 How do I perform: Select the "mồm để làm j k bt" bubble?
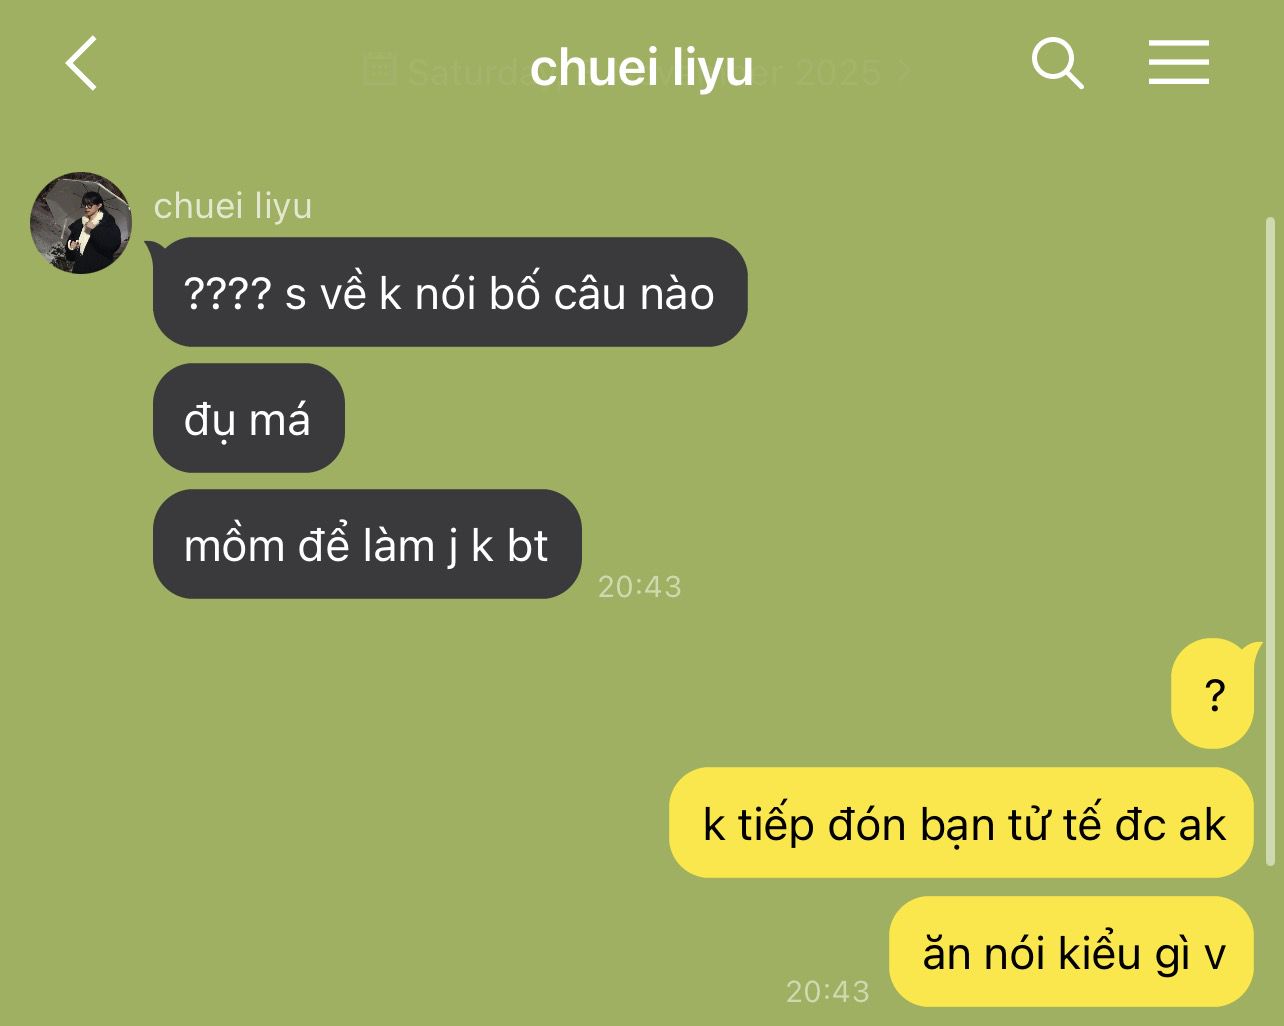click(x=367, y=544)
